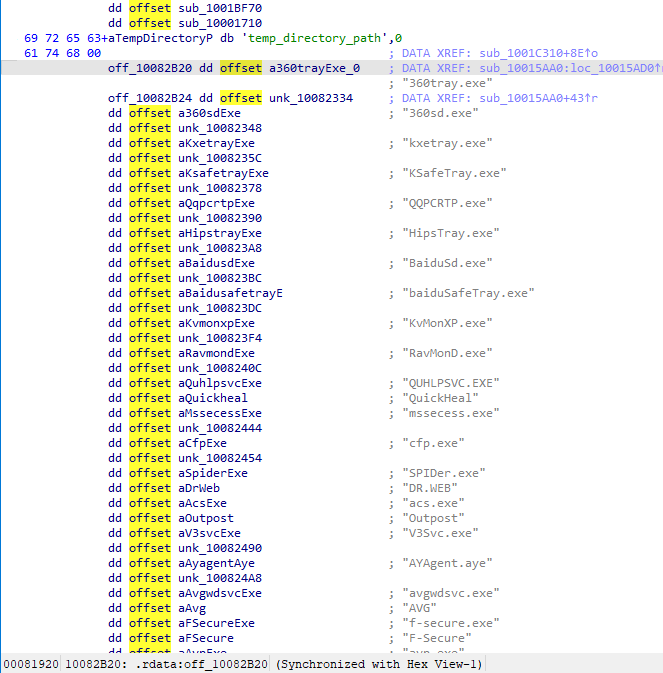This screenshot has height=673, width=663.
Task: Click the unk_10082444 reference
Action: pyautogui.click(x=220, y=429)
